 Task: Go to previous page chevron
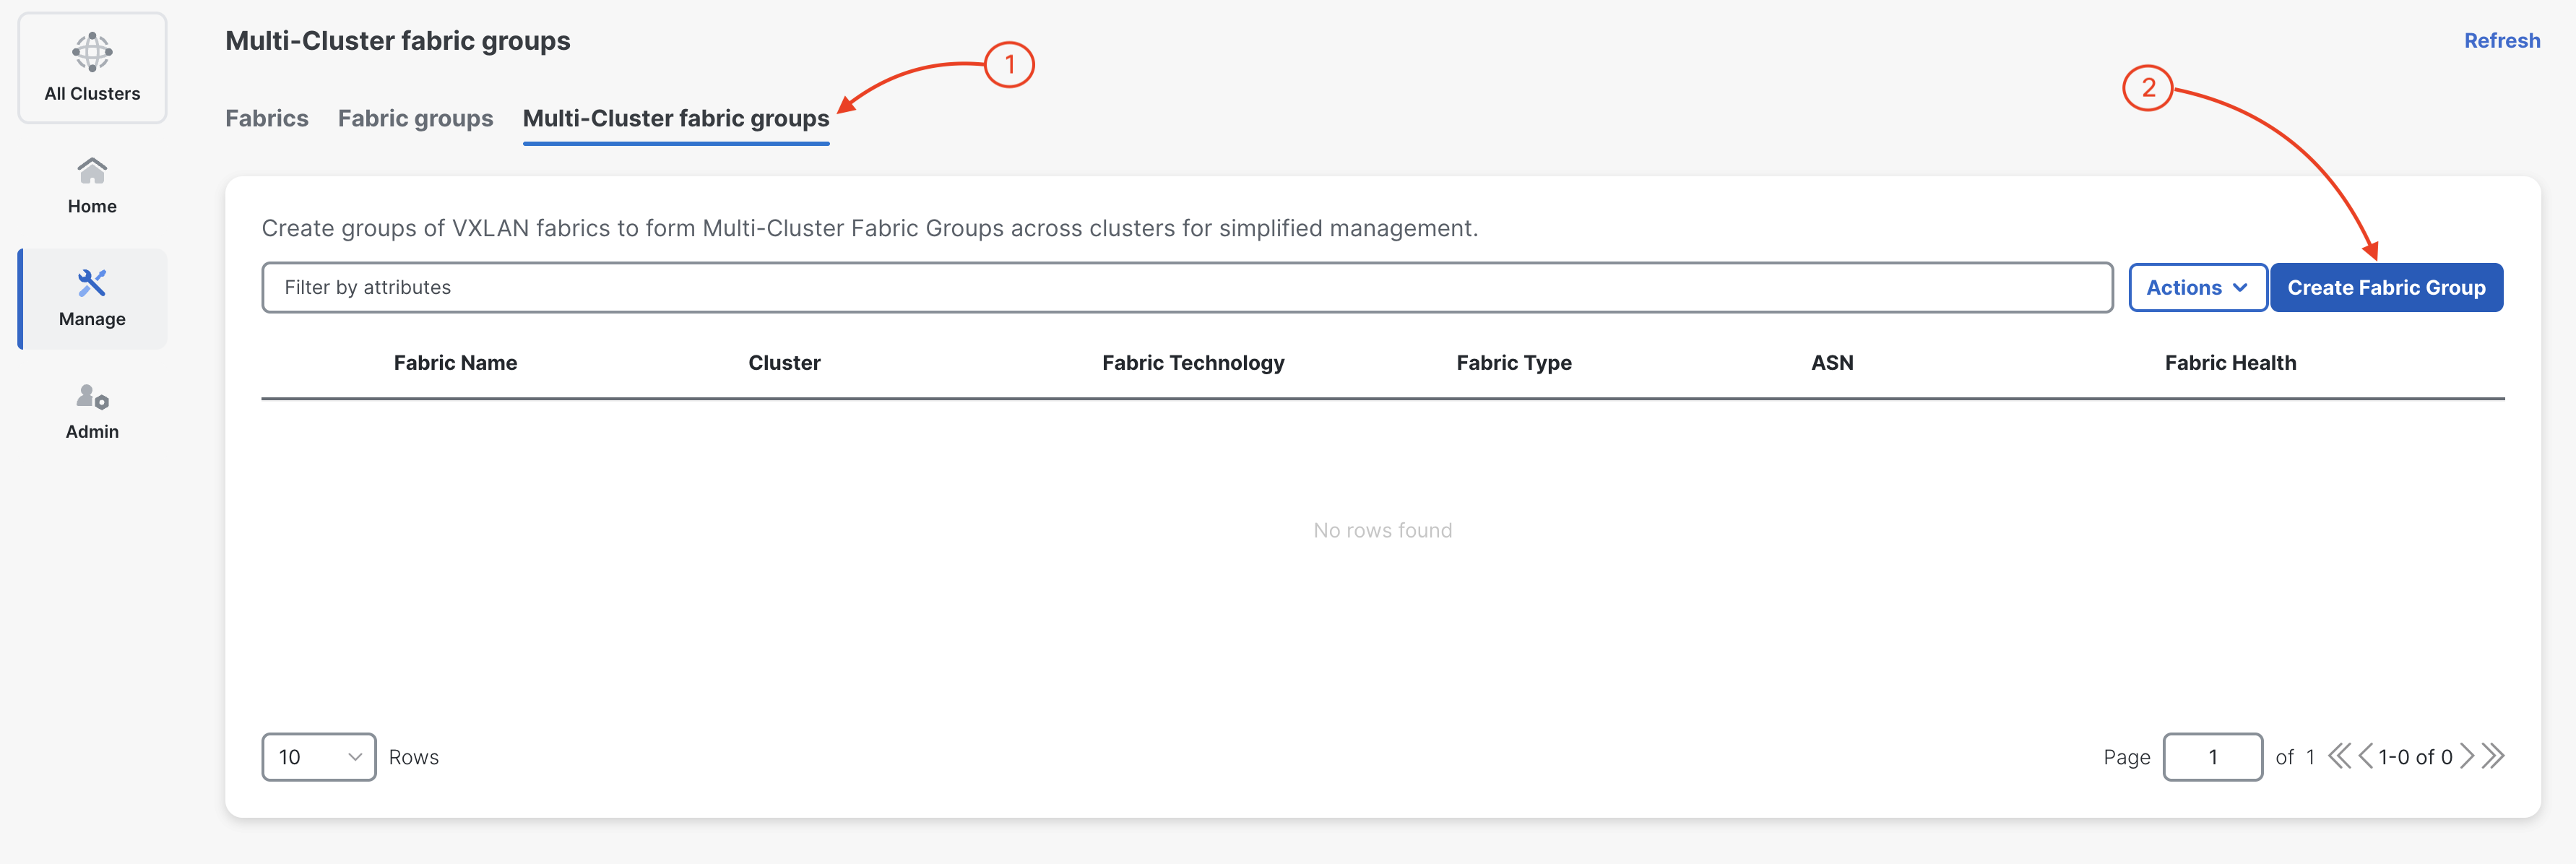(2365, 756)
